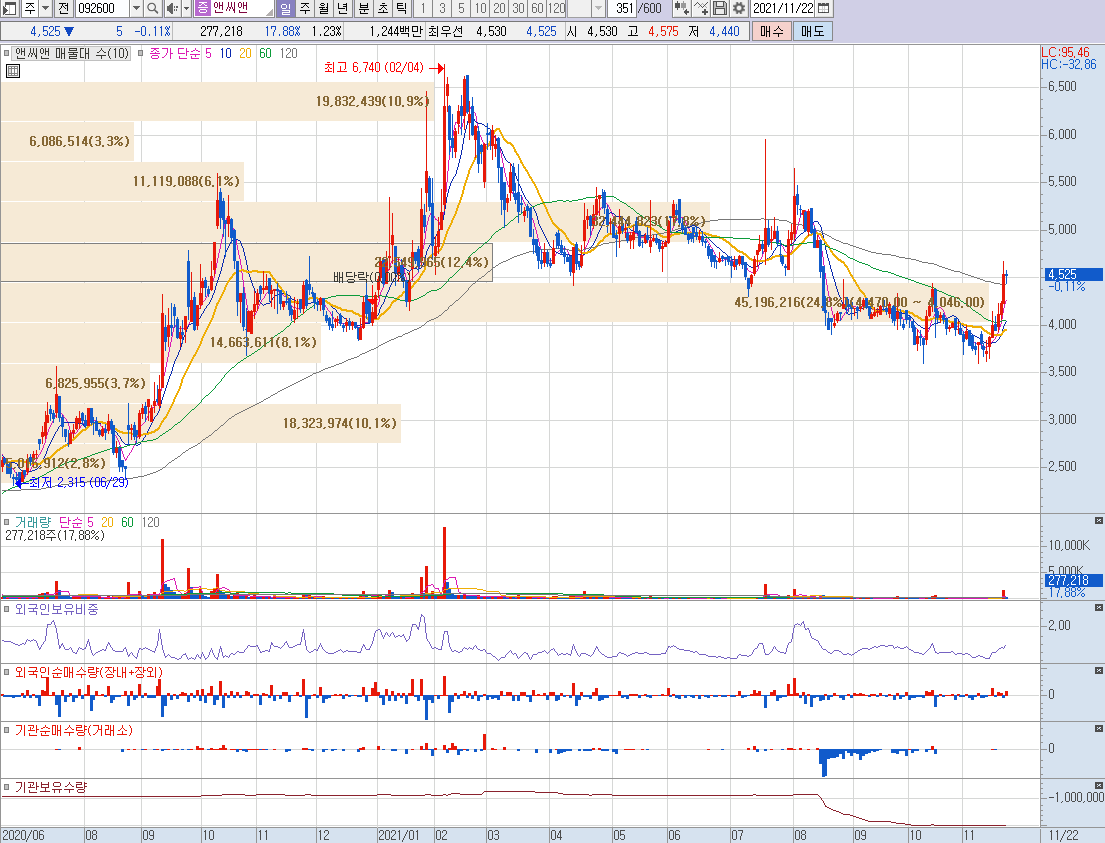The width and height of the screenshot is (1105, 843).
Task: Choose the 30 interval button
Action: pyautogui.click(x=518, y=8)
